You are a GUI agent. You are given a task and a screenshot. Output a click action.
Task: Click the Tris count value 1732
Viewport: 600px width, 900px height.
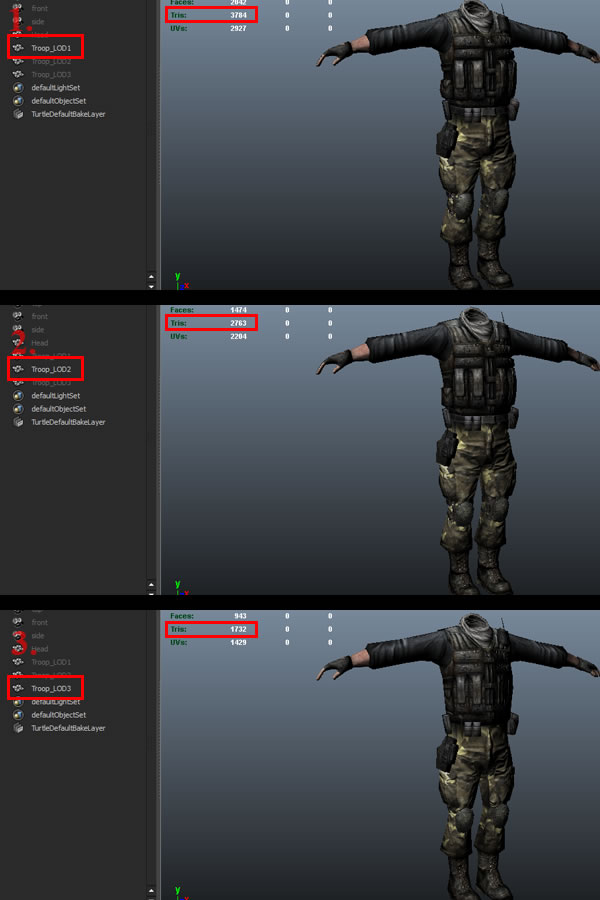point(238,629)
